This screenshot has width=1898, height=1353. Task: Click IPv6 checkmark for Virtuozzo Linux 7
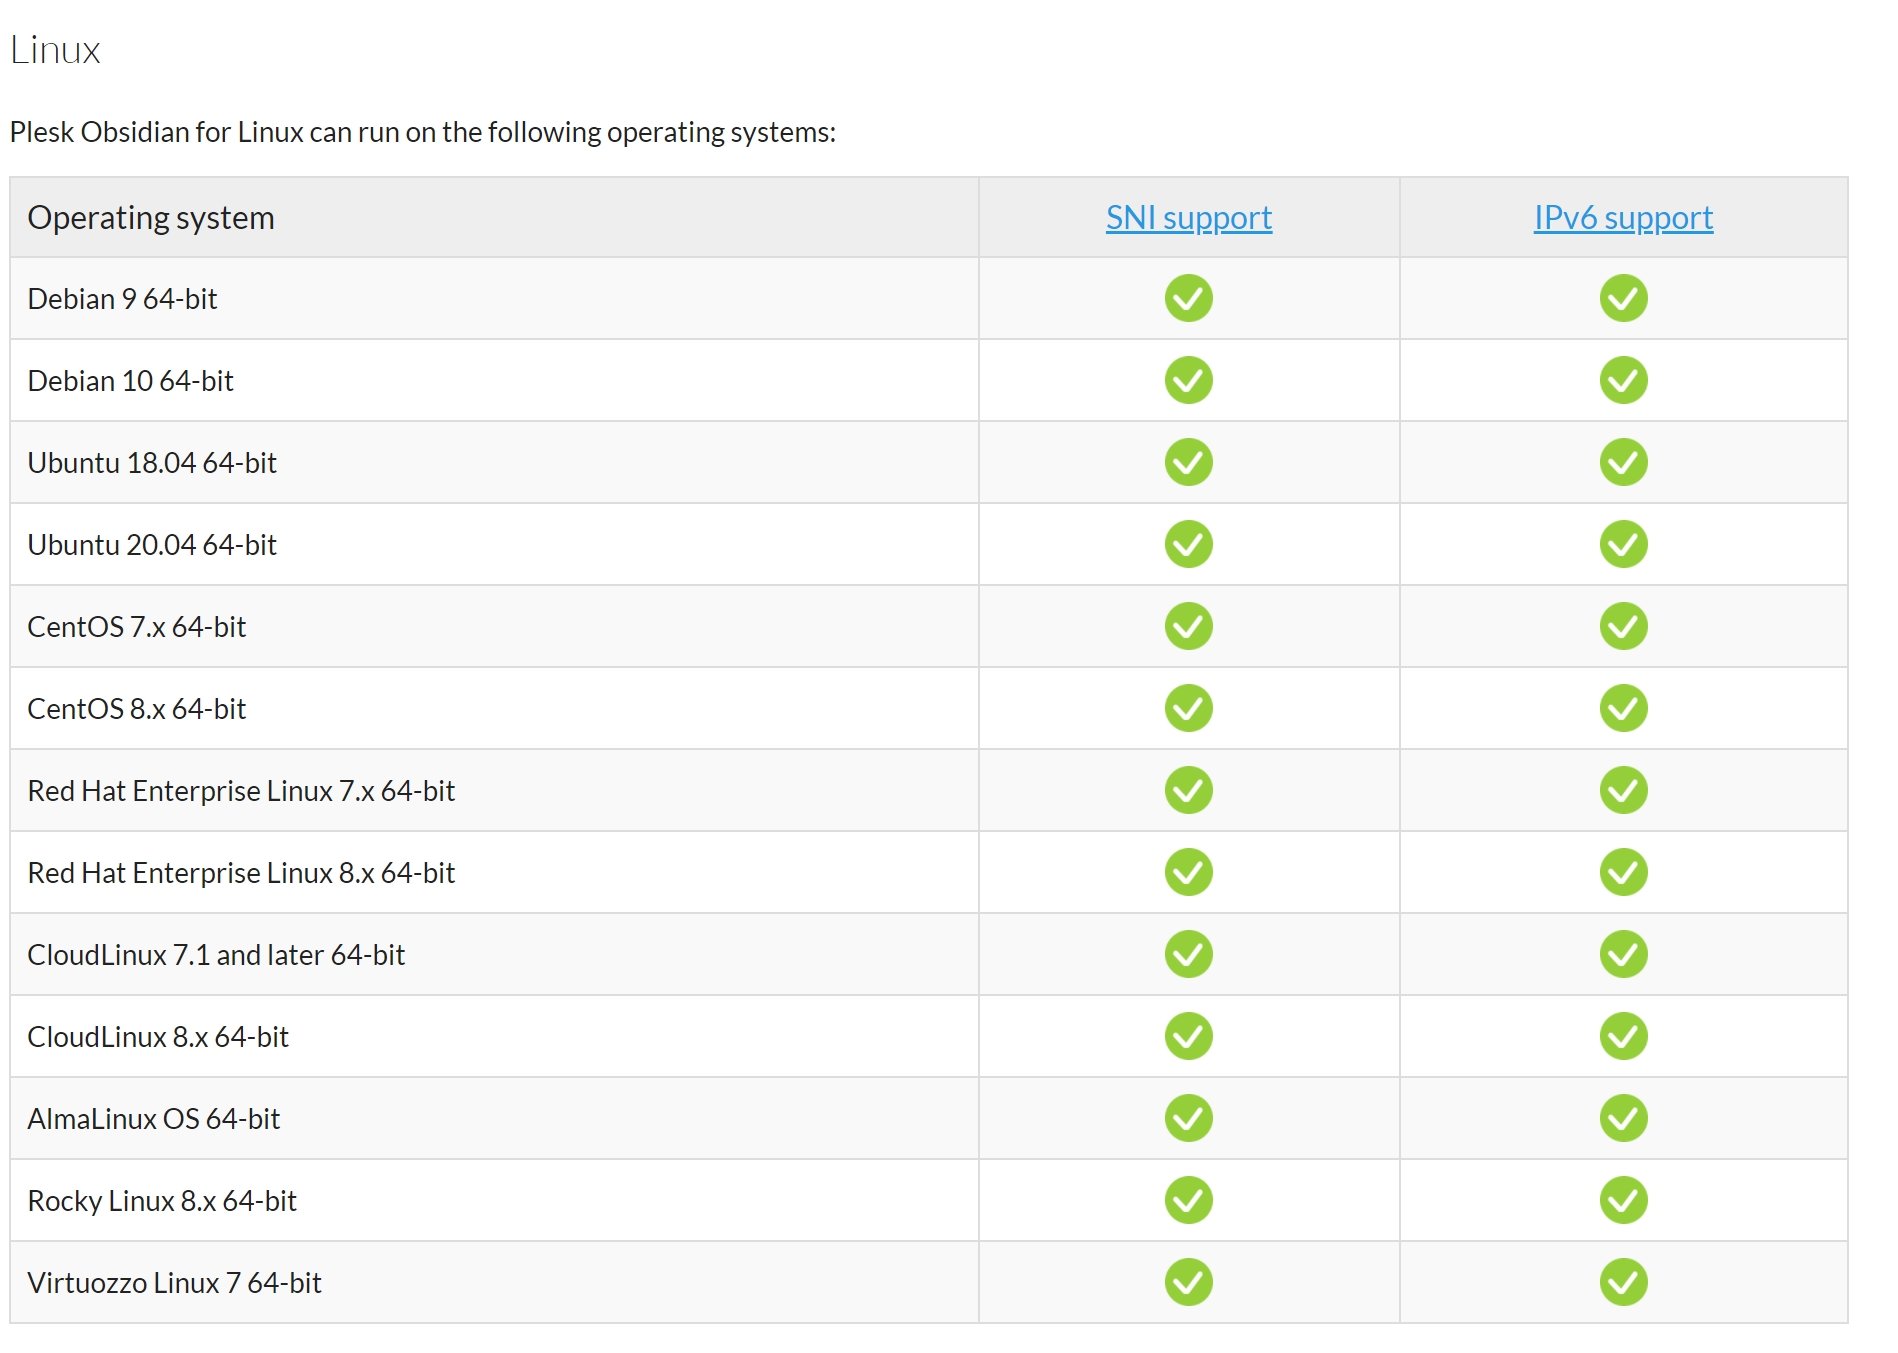pos(1623,1282)
